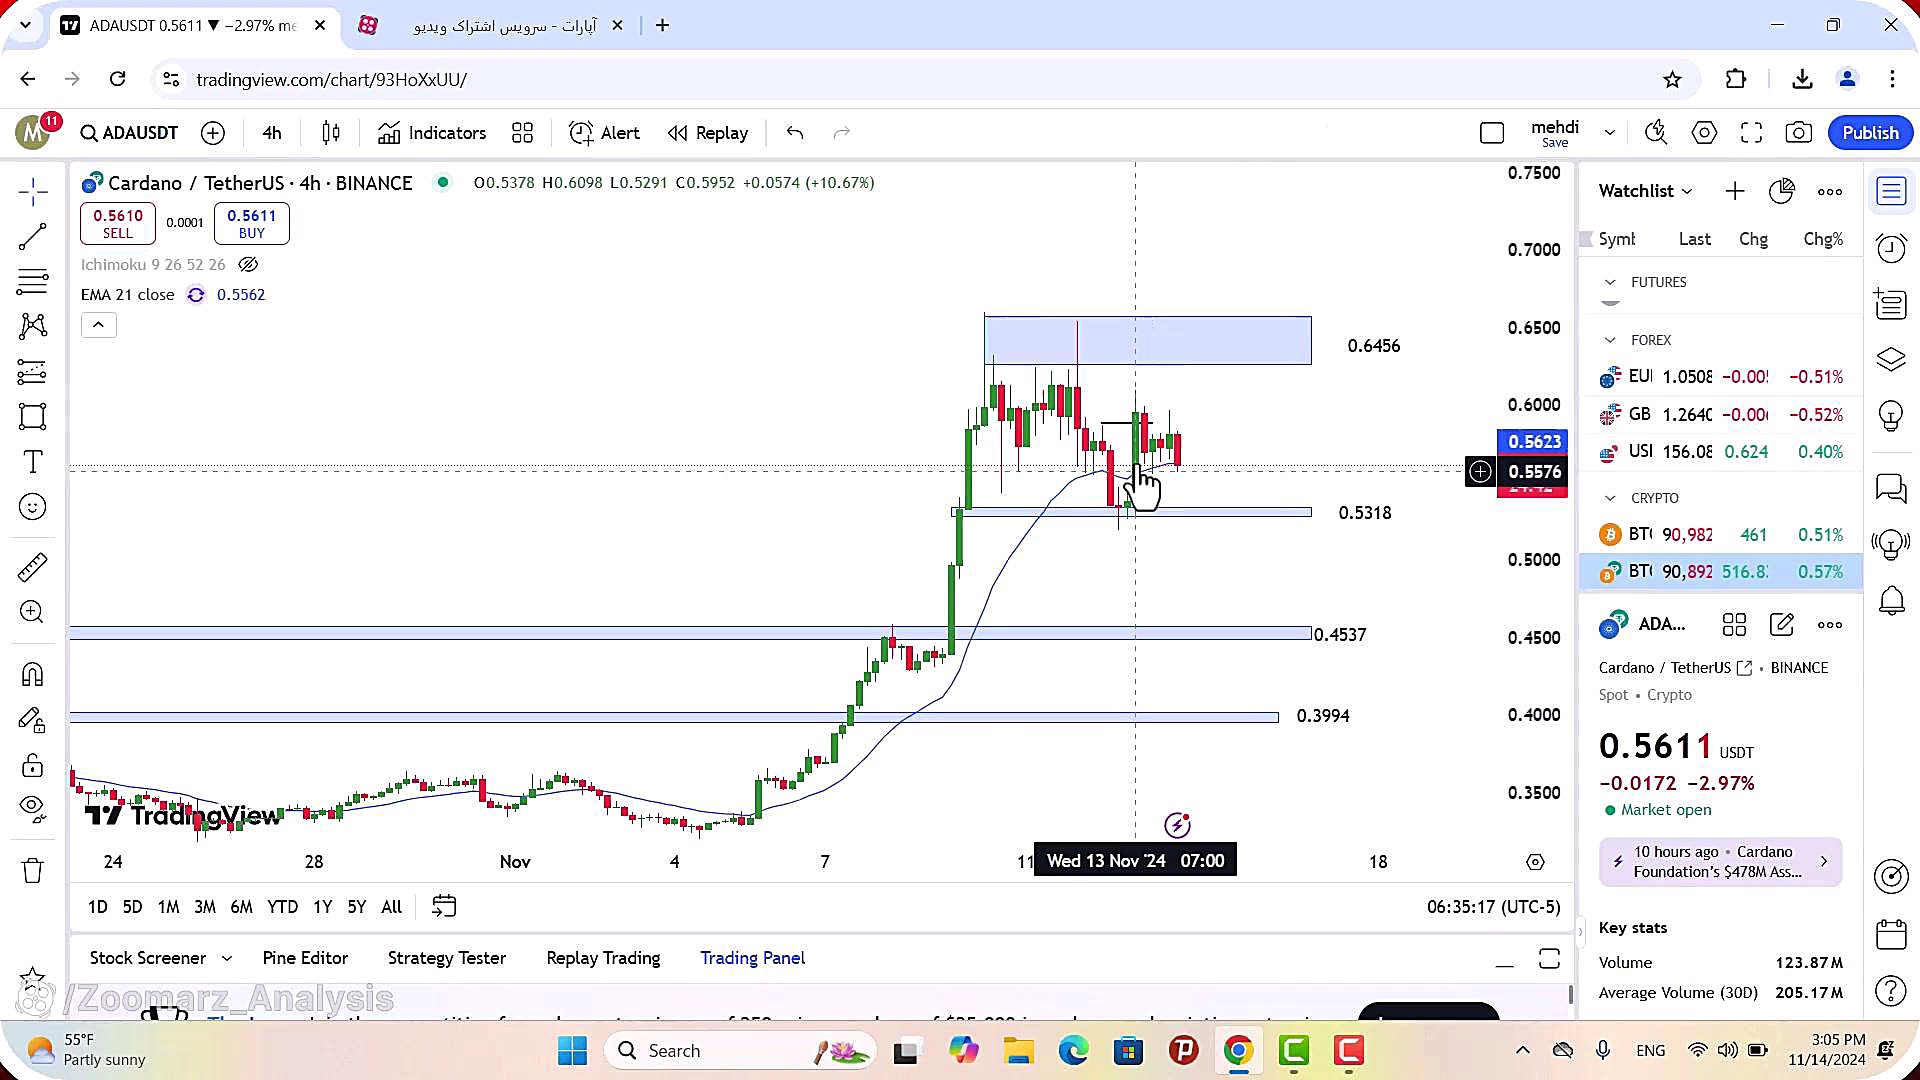
Task: Open go to date calendar
Action: pos(444,907)
